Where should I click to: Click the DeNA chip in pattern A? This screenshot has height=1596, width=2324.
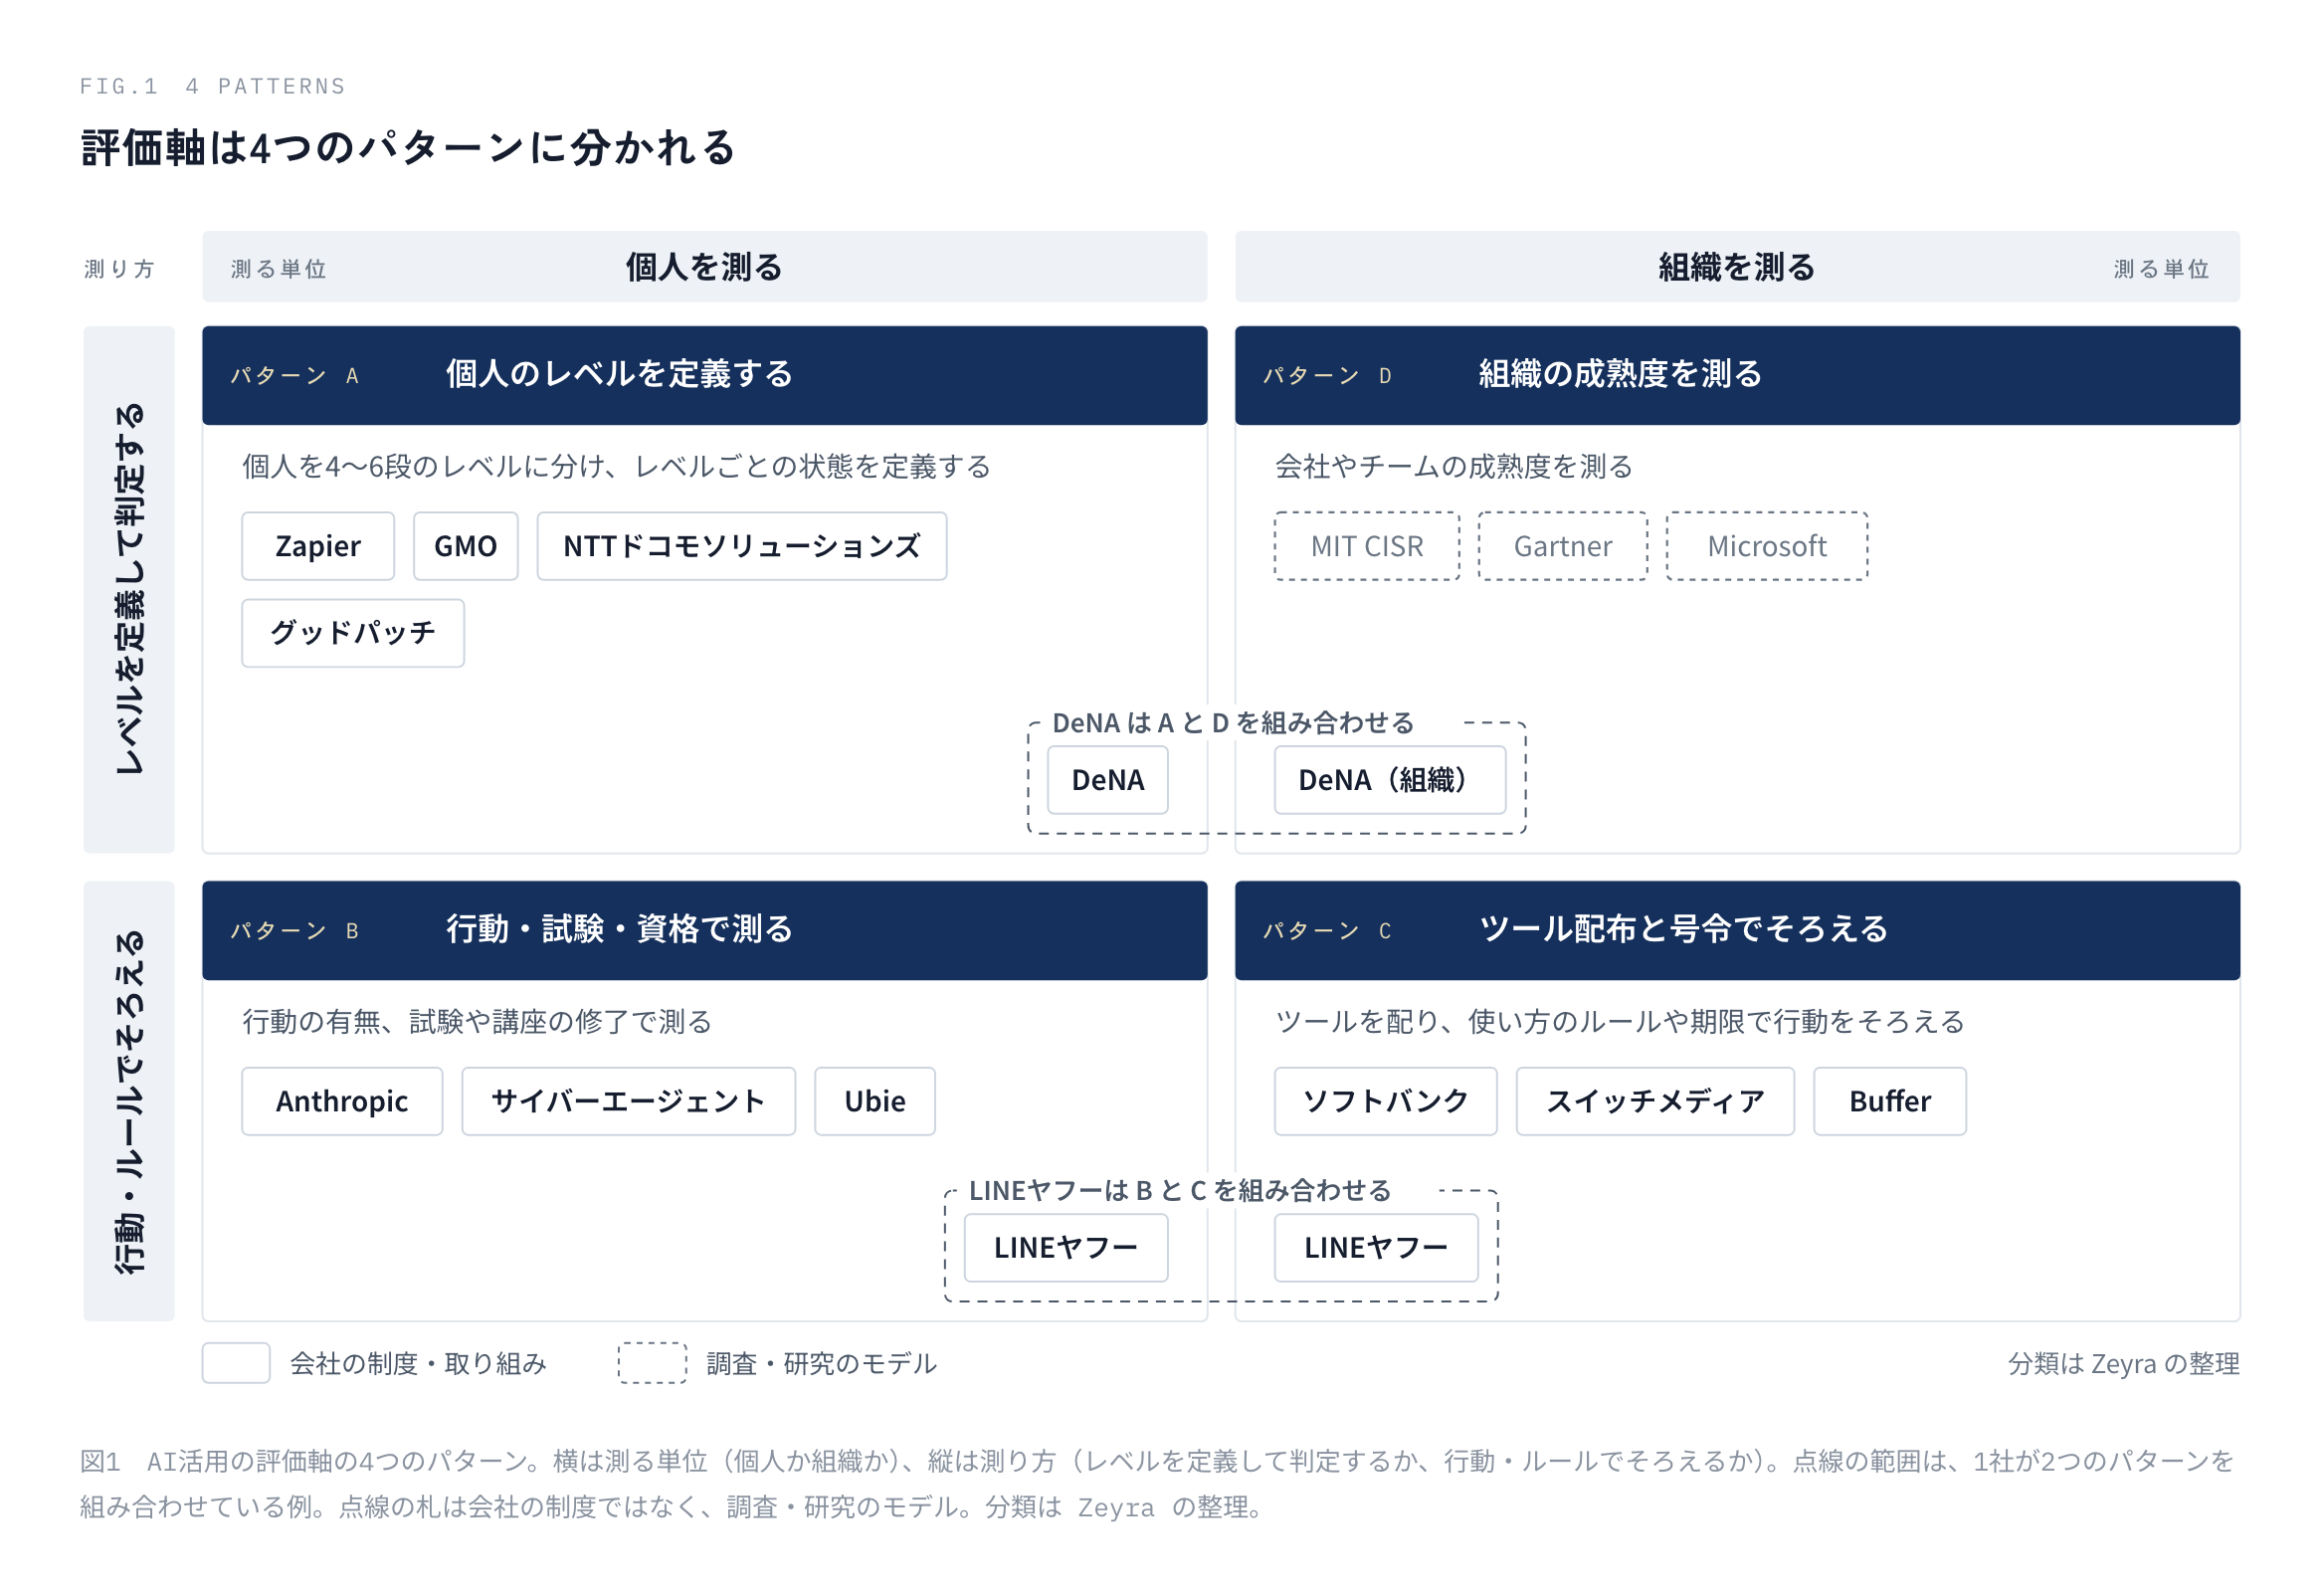coord(1108,780)
